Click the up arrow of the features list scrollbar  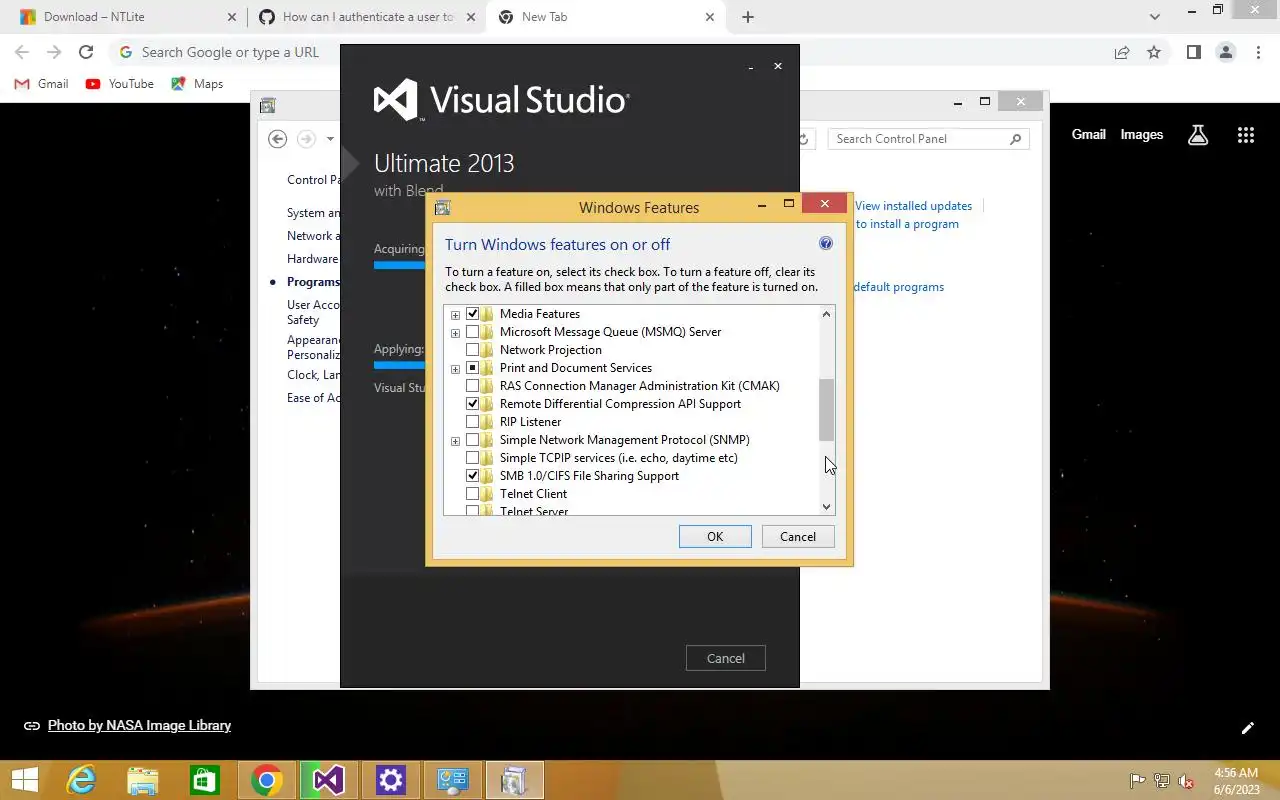tap(826, 314)
